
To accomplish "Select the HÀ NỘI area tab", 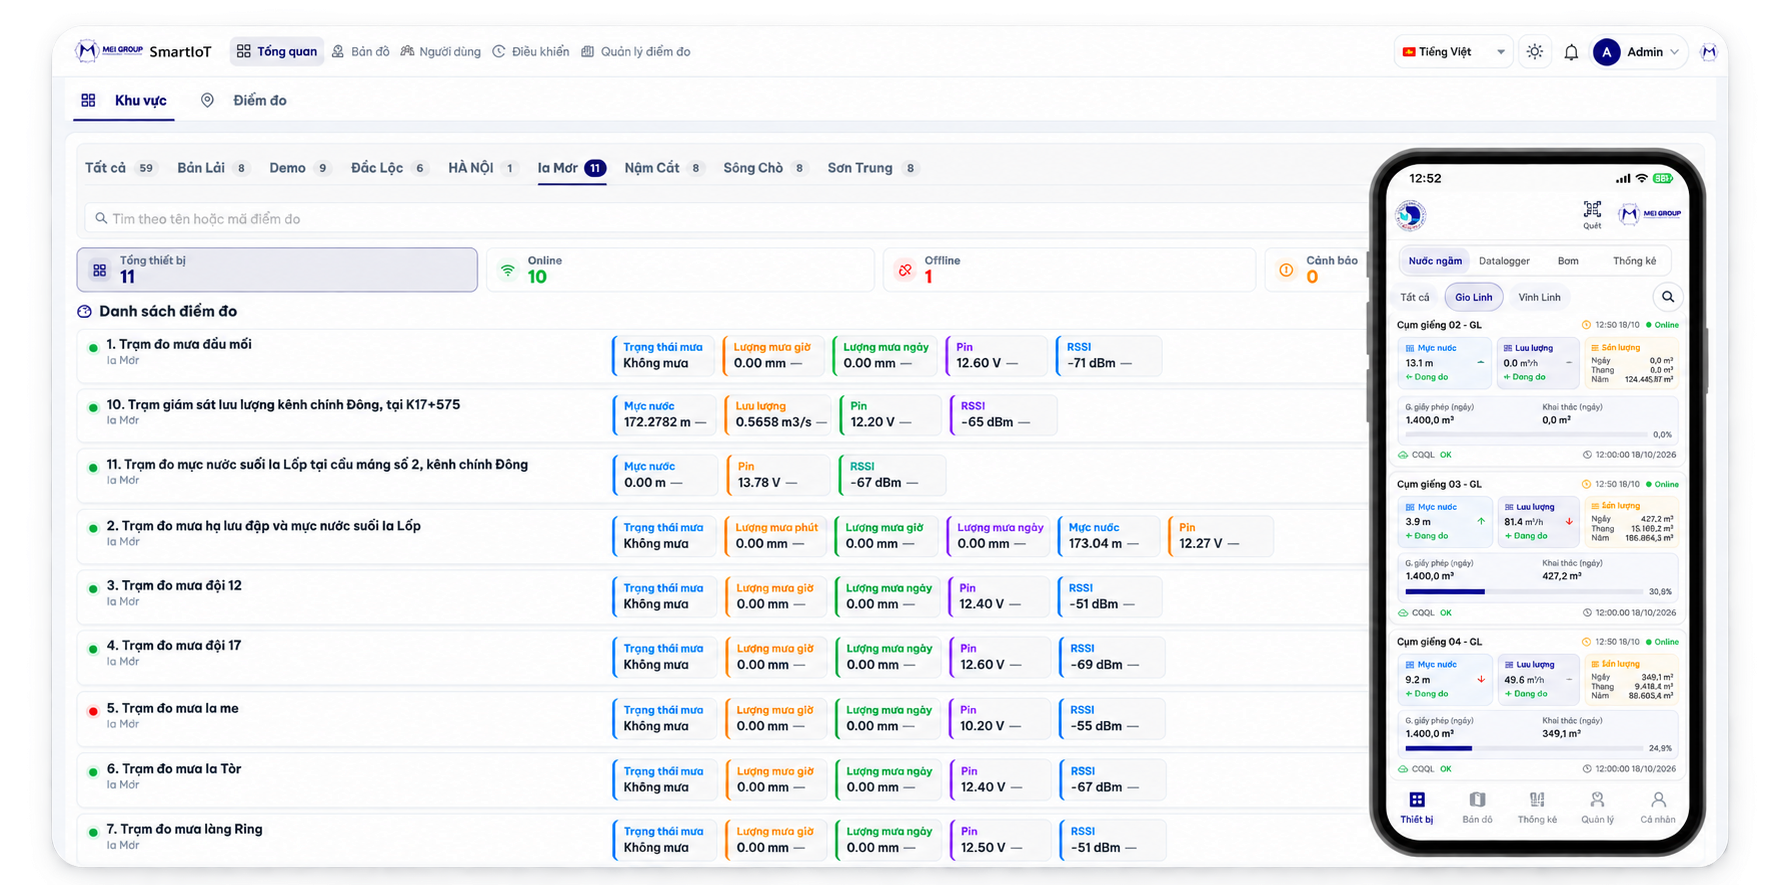I will [x=482, y=168].
